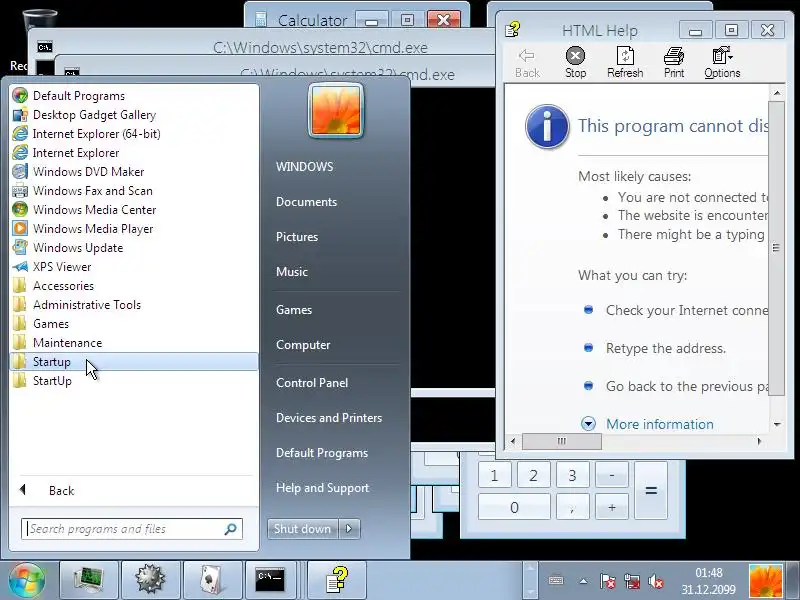
Task: Open the computer monitor app on taskbar
Action: click(89, 581)
